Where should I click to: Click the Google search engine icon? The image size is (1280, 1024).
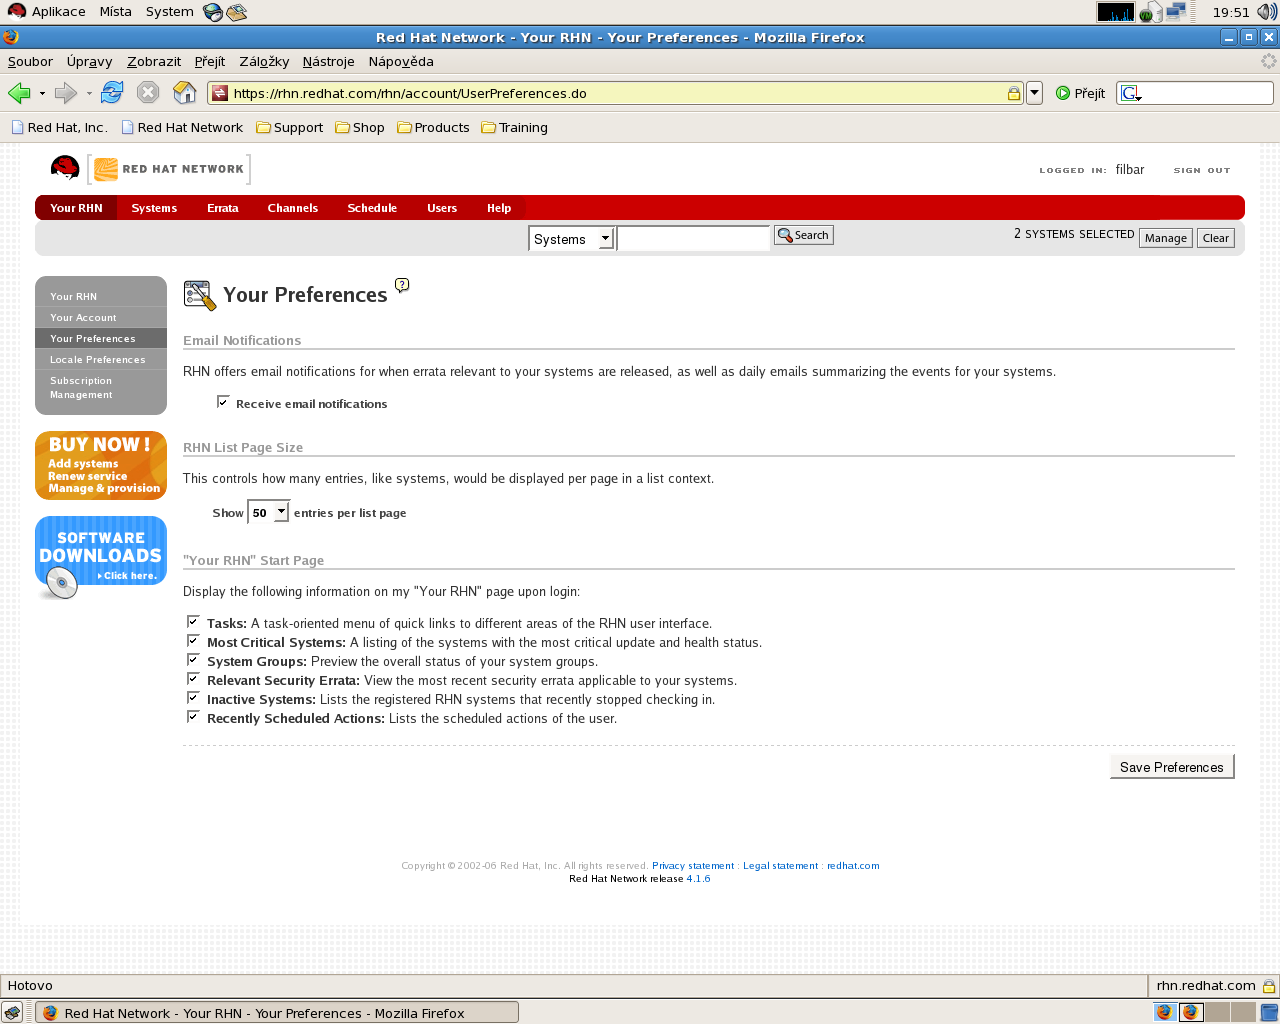pos(1131,93)
